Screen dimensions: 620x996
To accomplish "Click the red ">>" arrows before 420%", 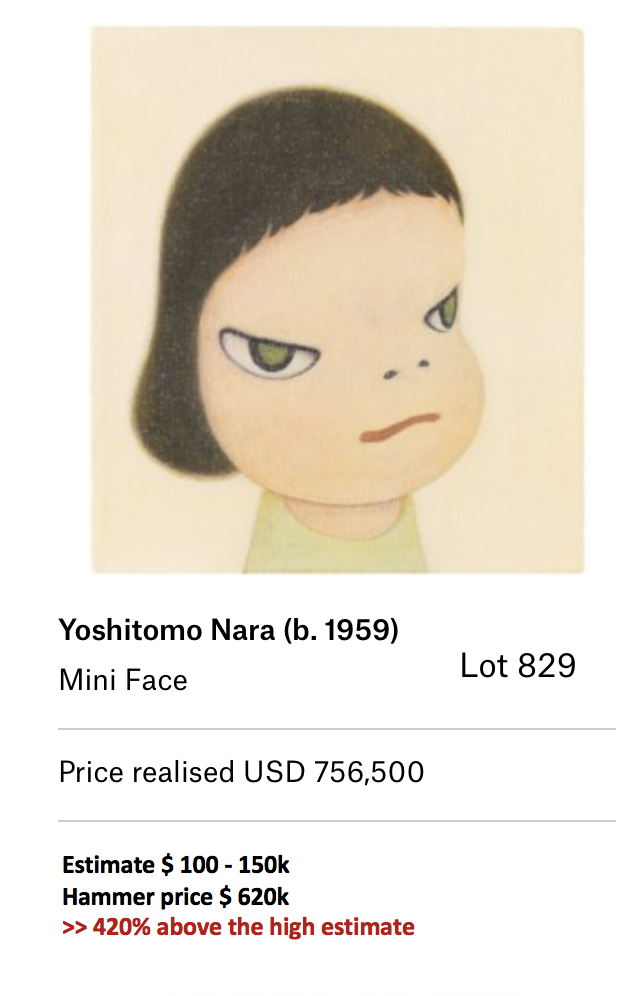I will click(x=74, y=927).
